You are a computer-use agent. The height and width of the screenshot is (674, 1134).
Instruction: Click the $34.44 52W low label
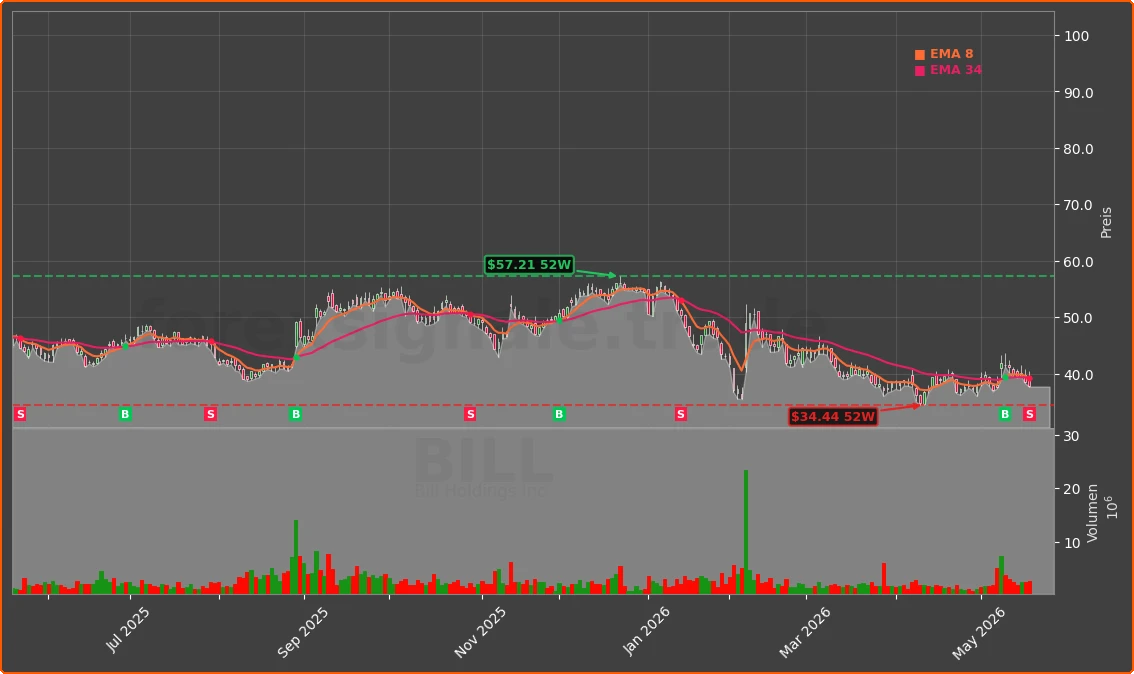coord(833,417)
